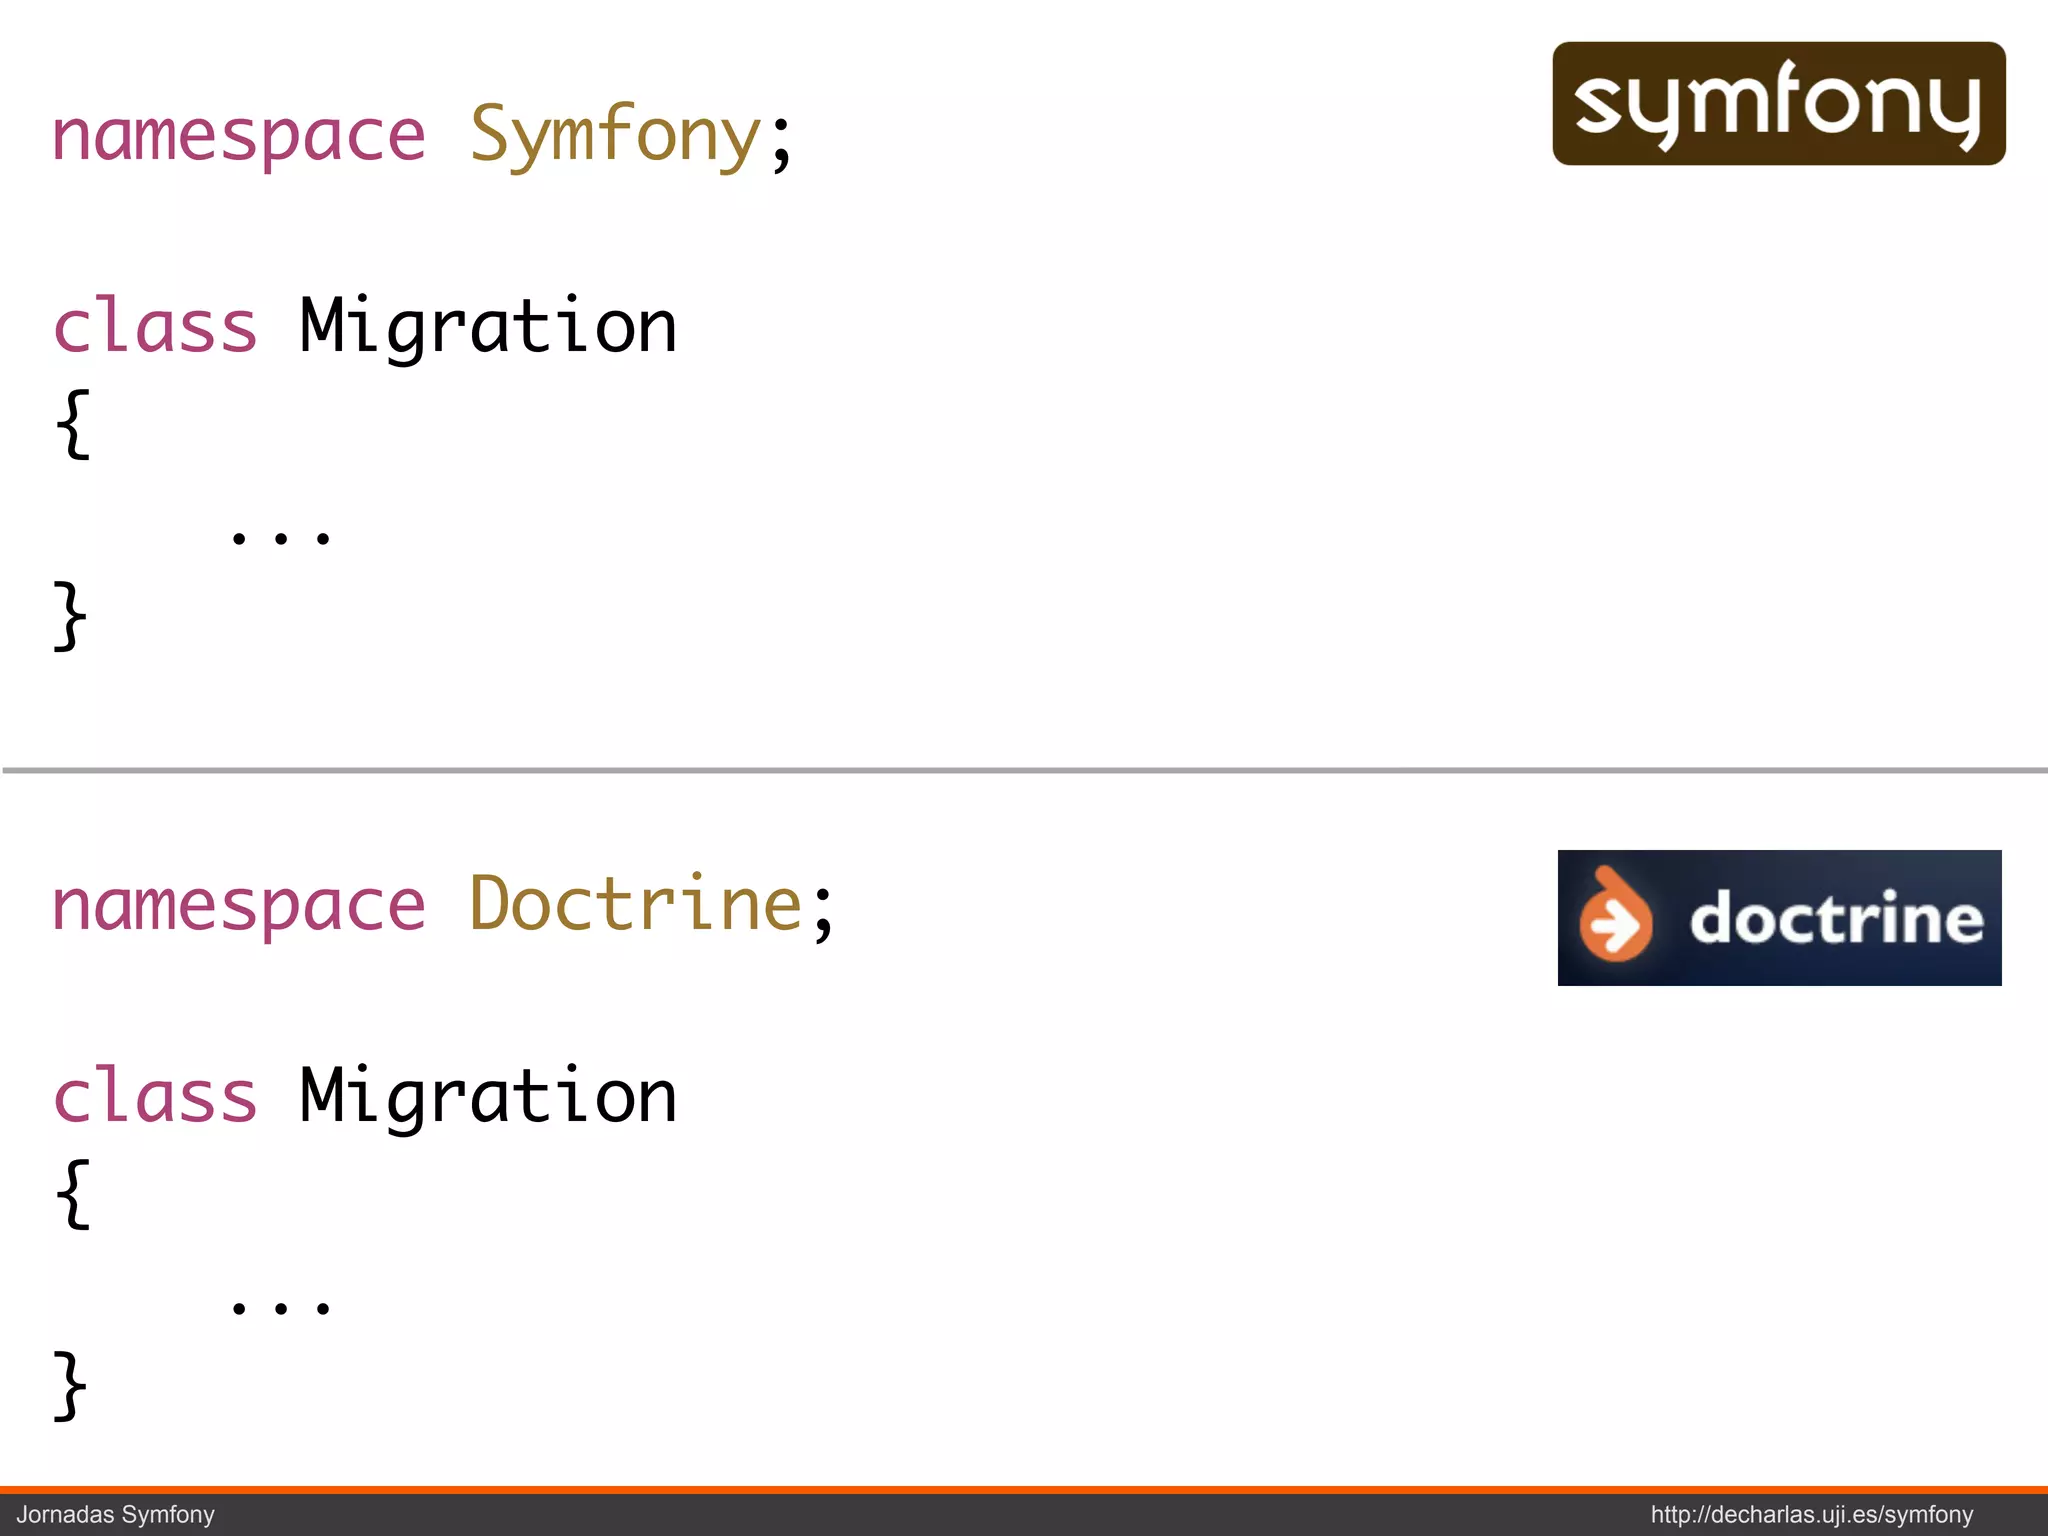
Task: Select the 'Doctrine' namespace name
Action: click(637, 903)
